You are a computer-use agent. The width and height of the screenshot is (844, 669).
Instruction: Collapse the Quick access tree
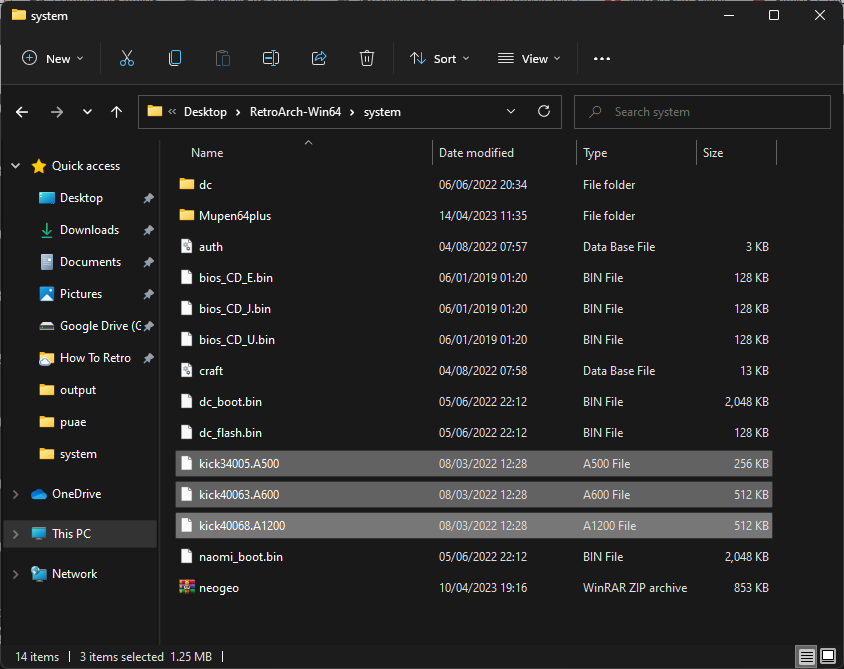16,166
